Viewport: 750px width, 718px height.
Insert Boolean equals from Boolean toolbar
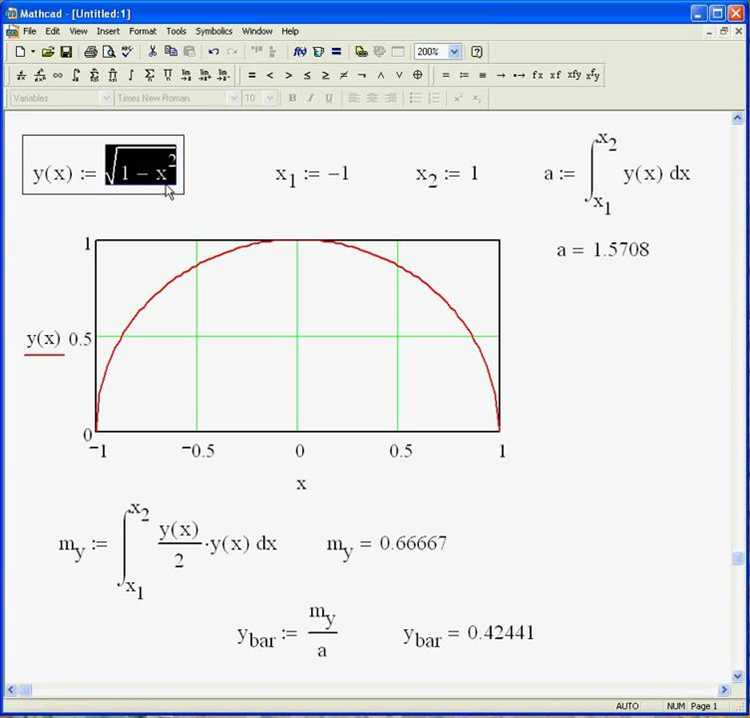point(252,75)
